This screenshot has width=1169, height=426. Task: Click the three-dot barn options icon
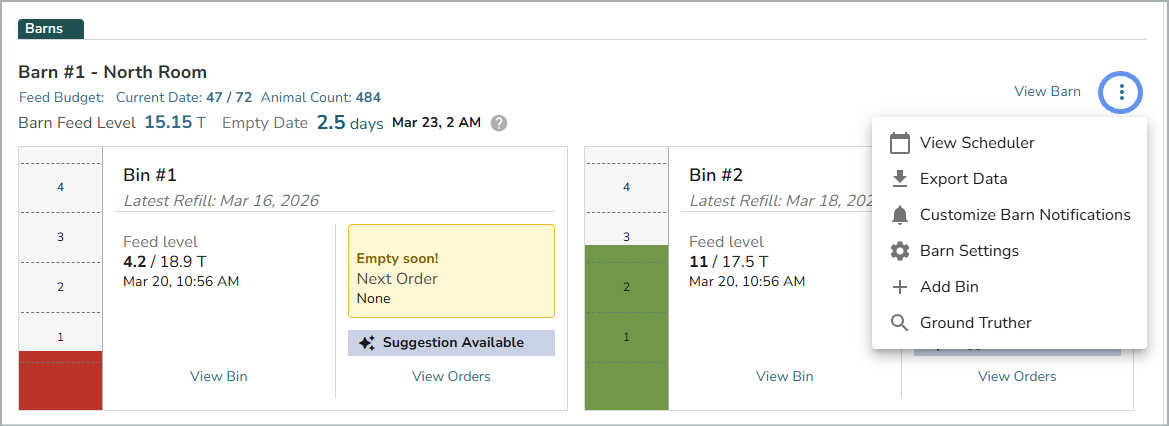pyautogui.click(x=1122, y=92)
